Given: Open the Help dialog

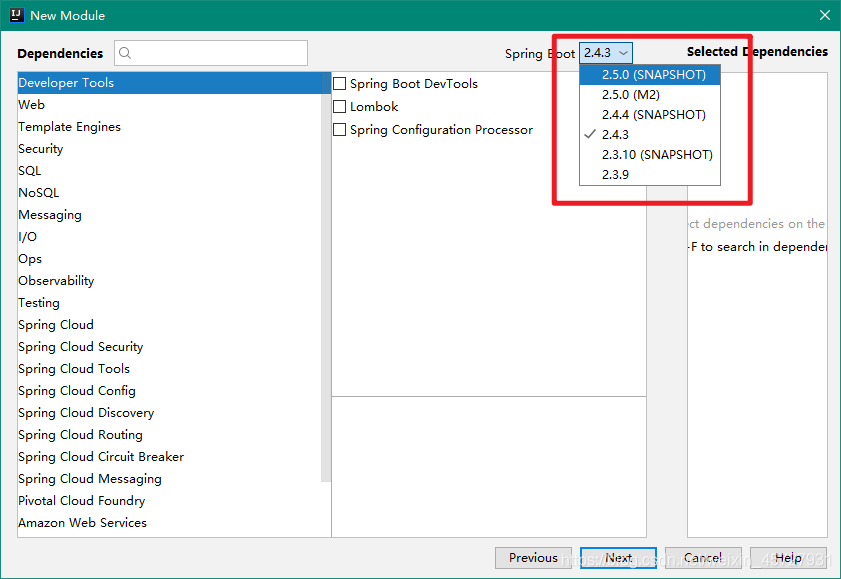Looking at the screenshot, I should tap(789, 558).
